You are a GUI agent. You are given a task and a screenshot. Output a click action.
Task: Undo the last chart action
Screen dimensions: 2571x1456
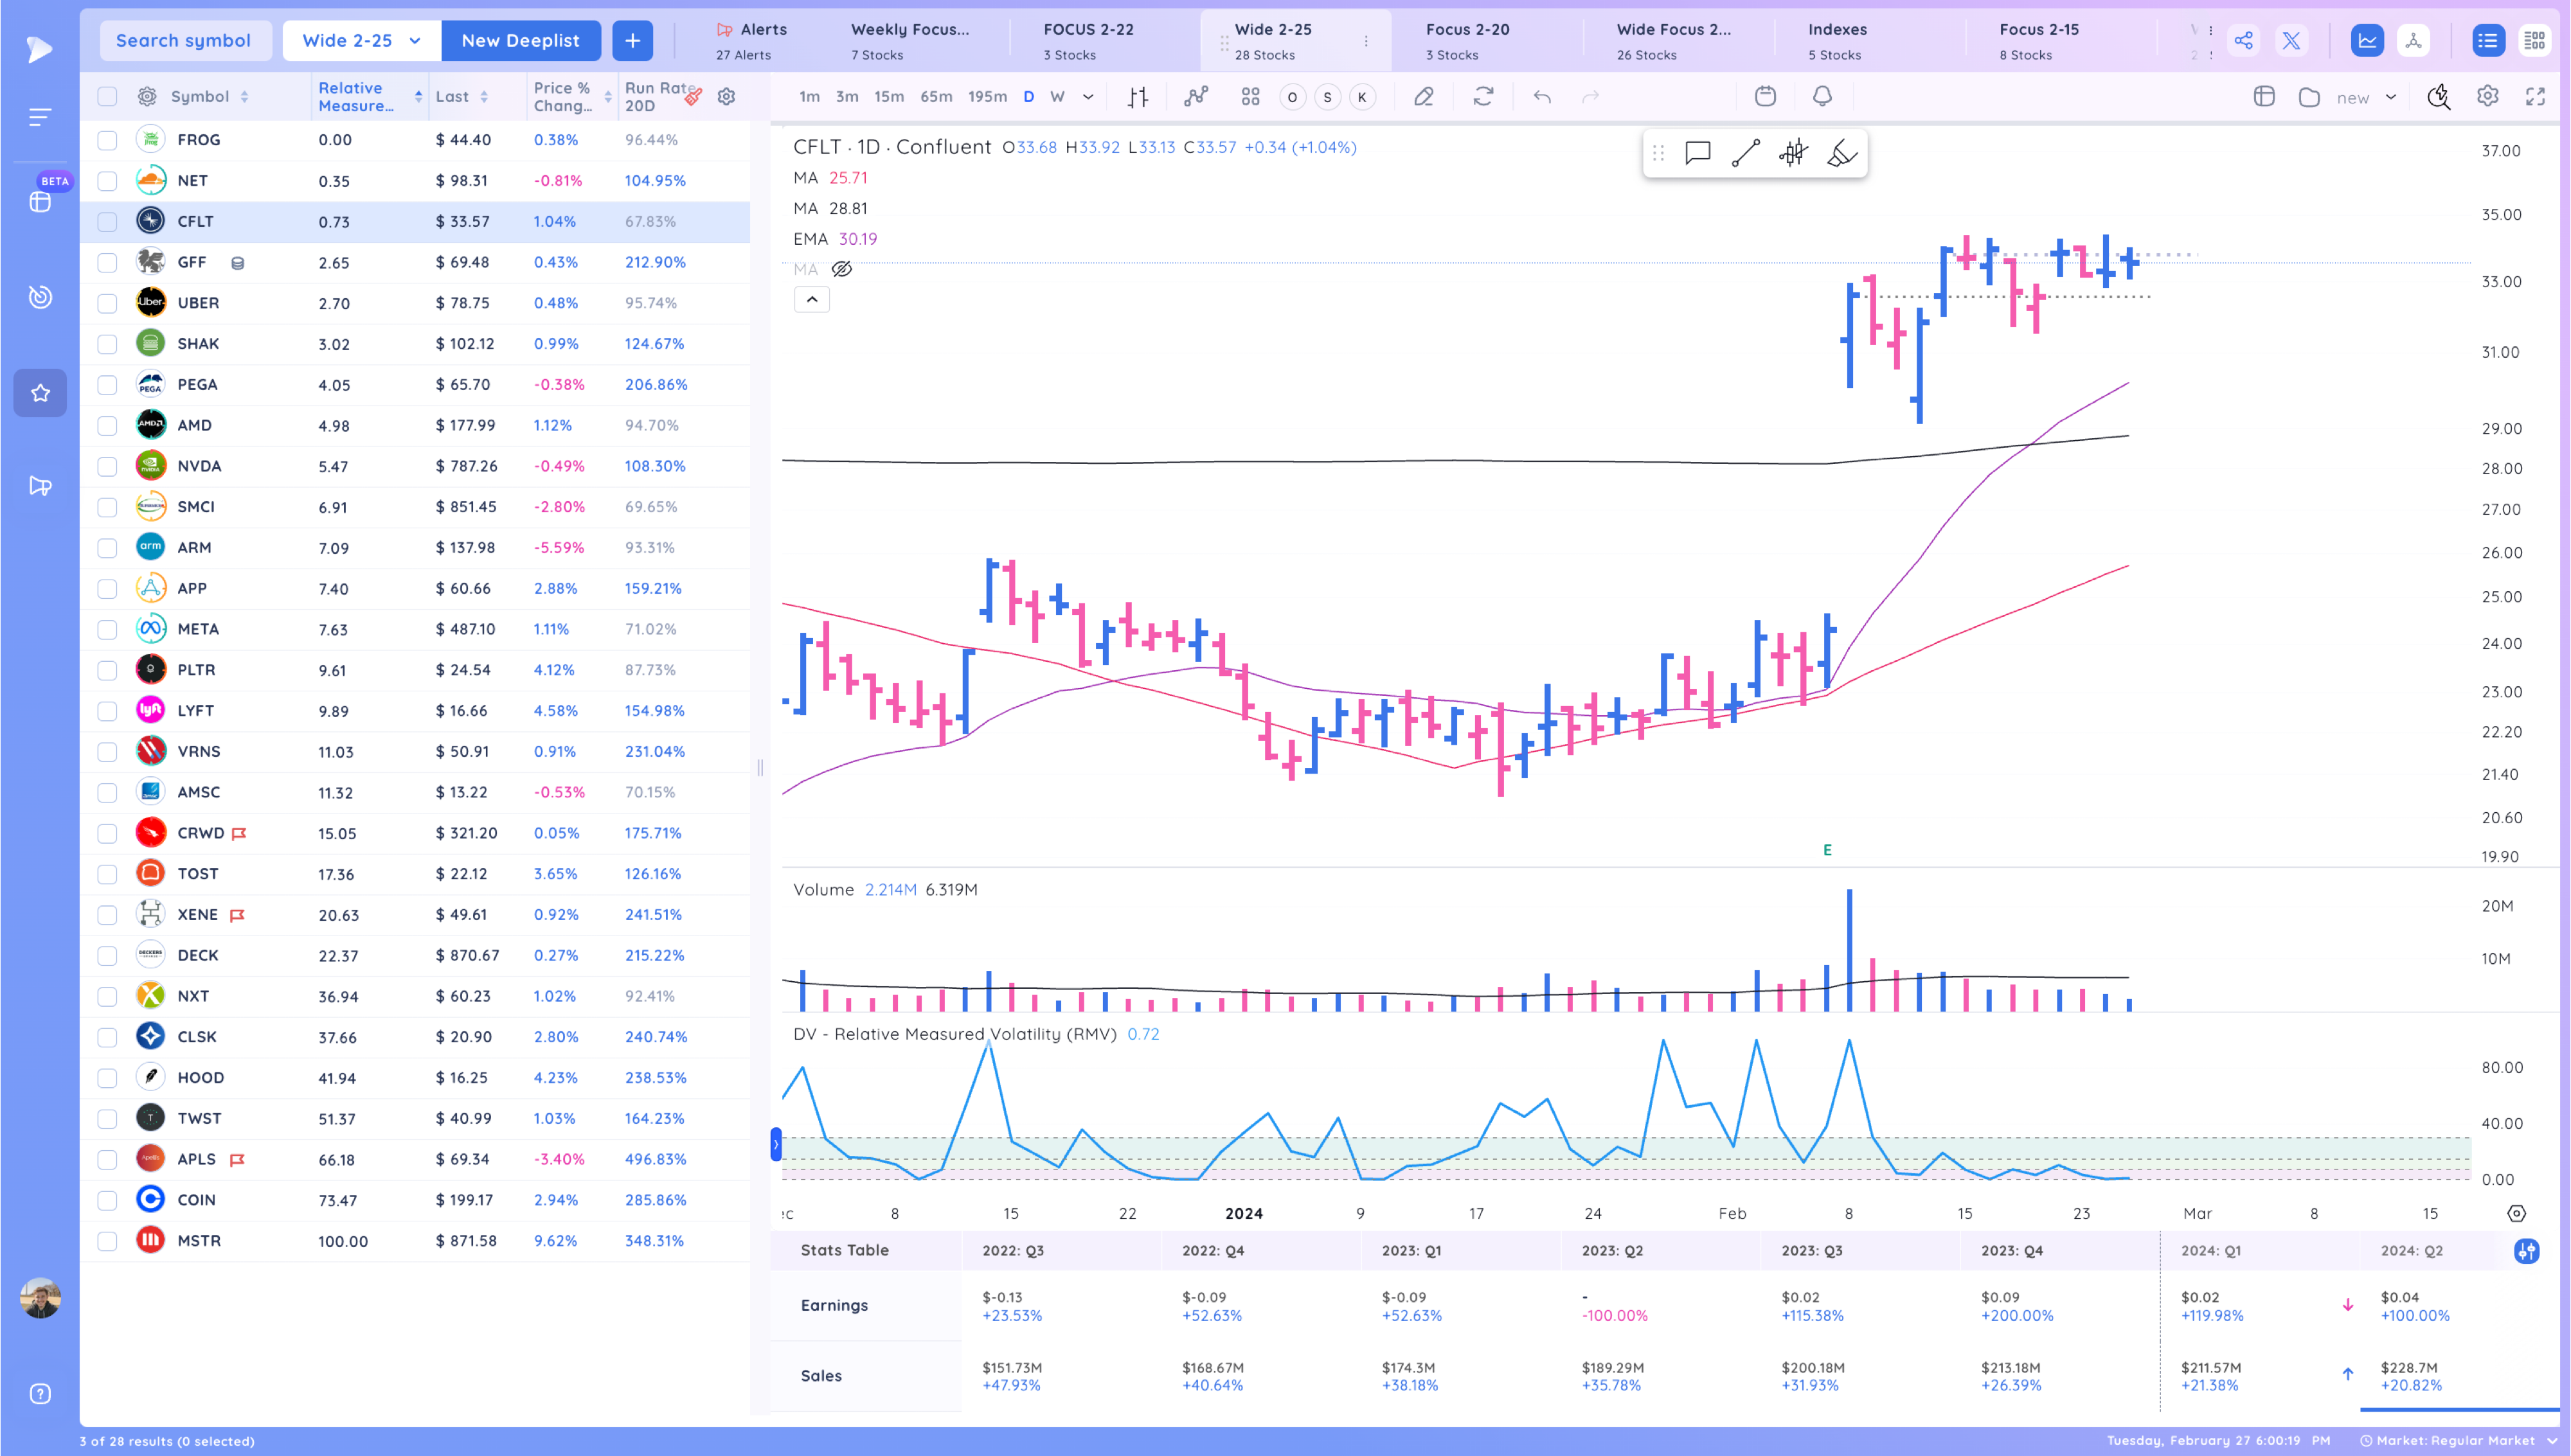[x=1542, y=97]
